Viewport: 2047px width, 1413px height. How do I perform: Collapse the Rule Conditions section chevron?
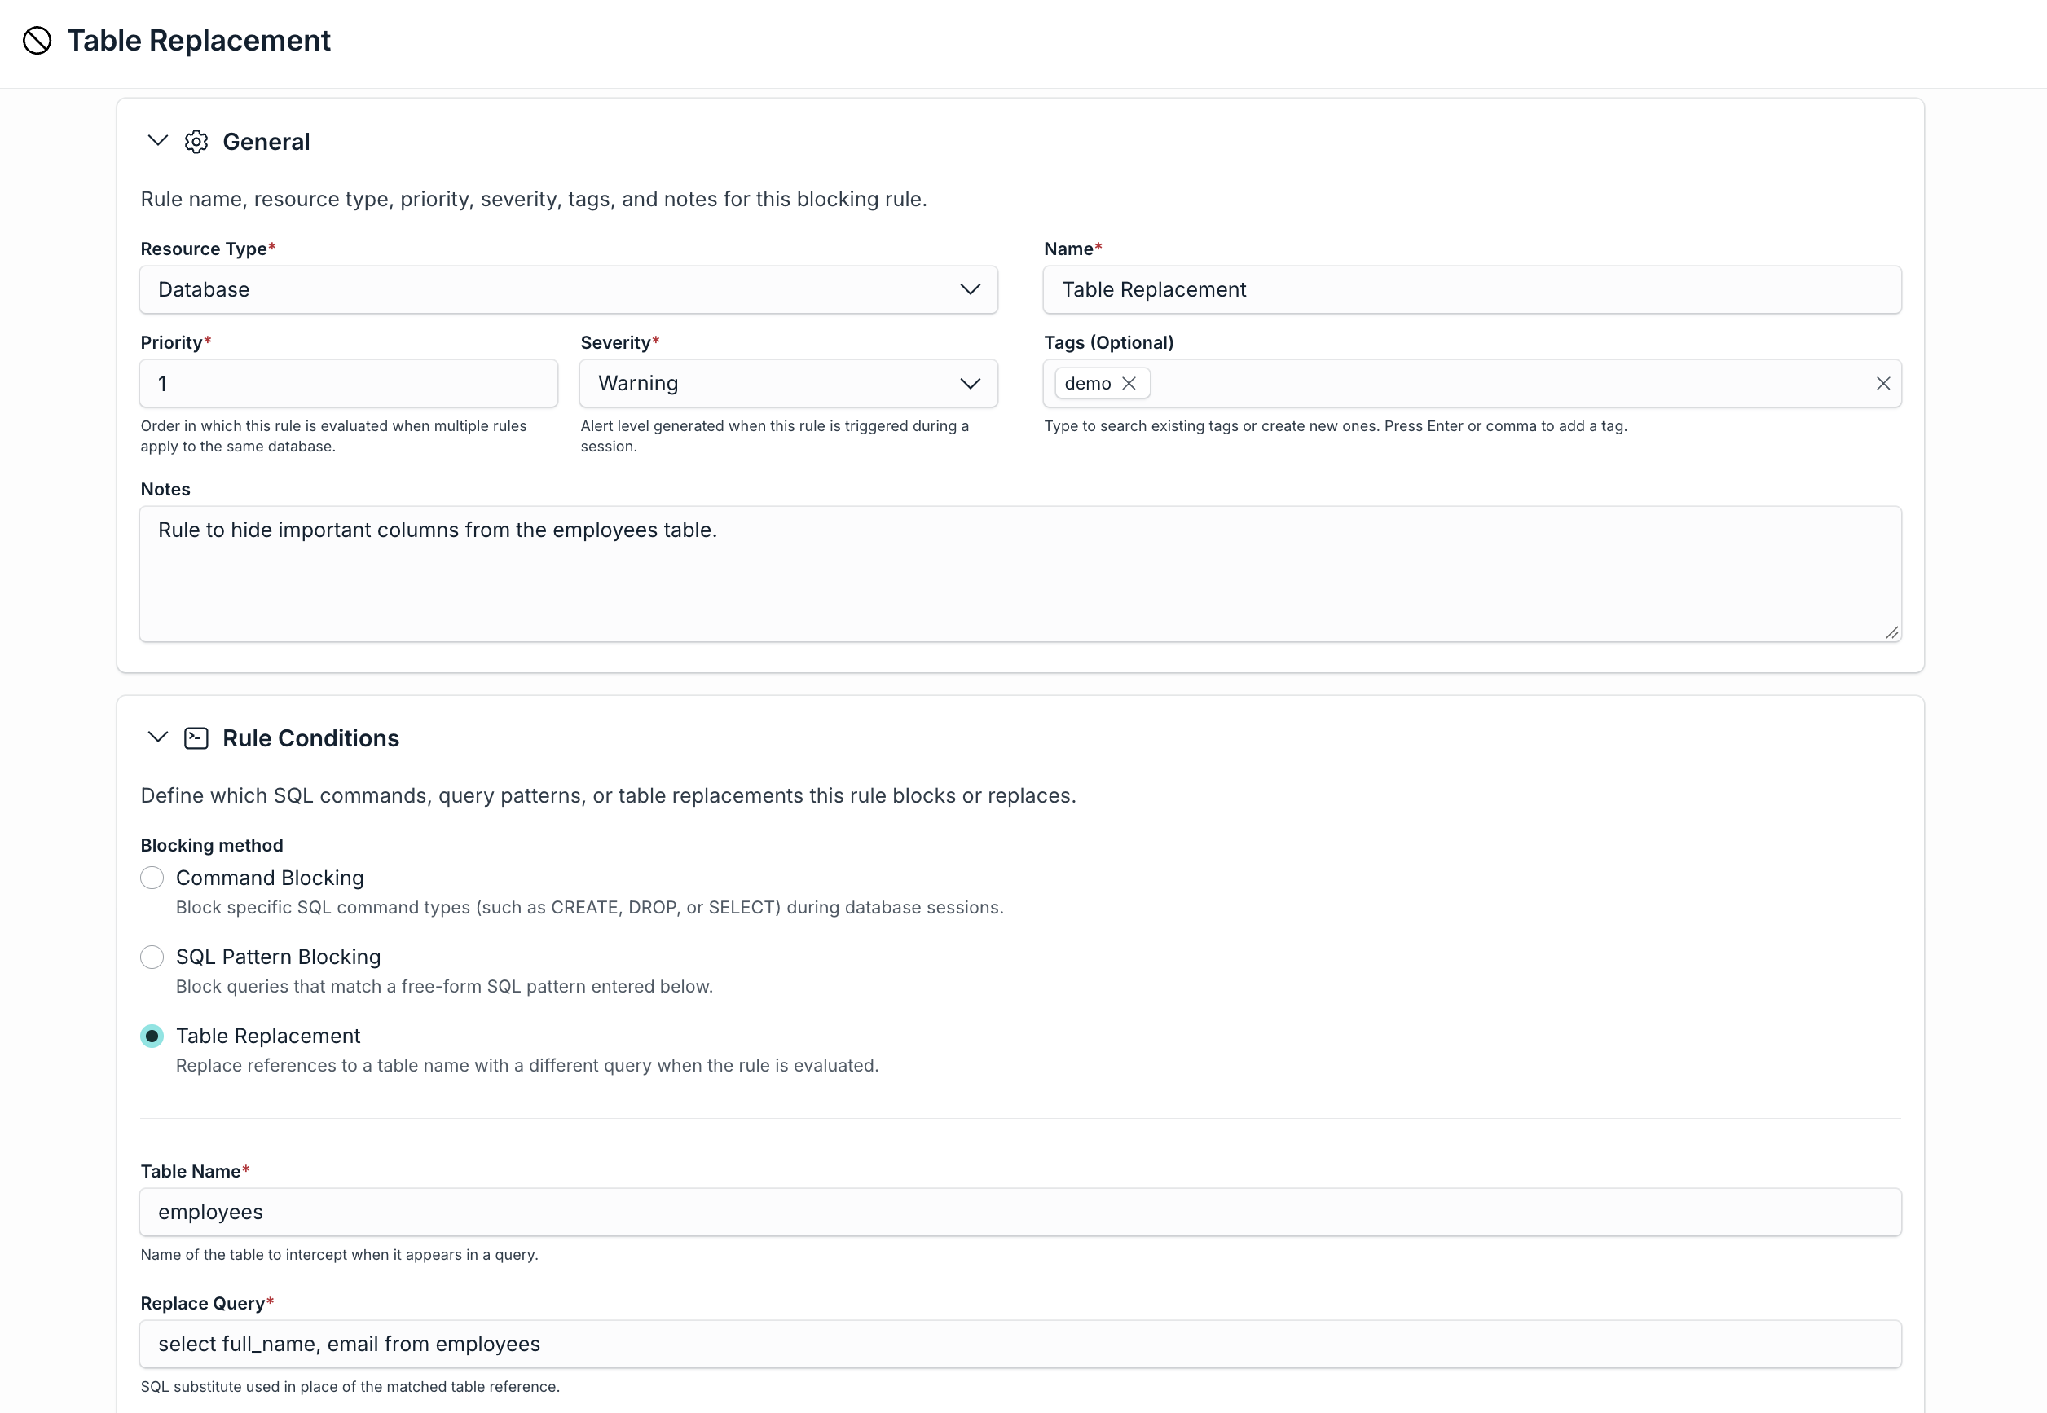[x=157, y=737]
